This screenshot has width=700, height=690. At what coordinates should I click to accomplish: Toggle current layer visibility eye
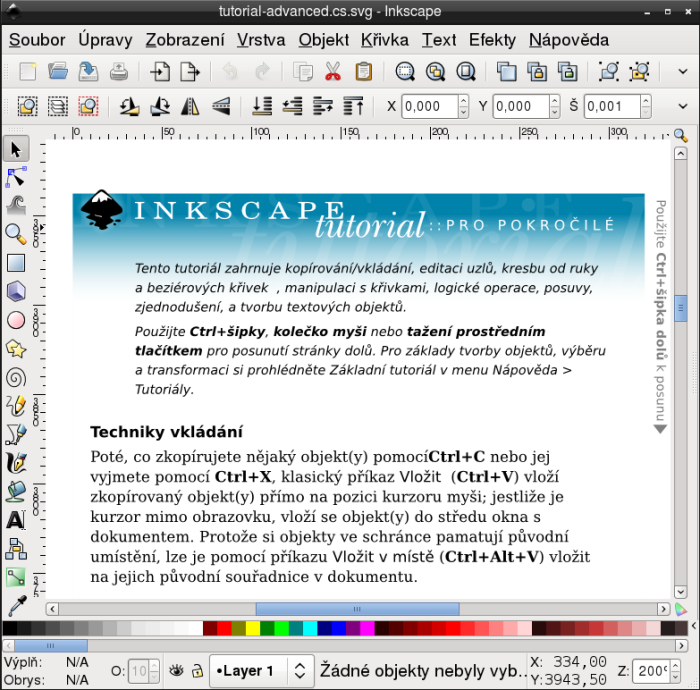pyautogui.click(x=176, y=670)
